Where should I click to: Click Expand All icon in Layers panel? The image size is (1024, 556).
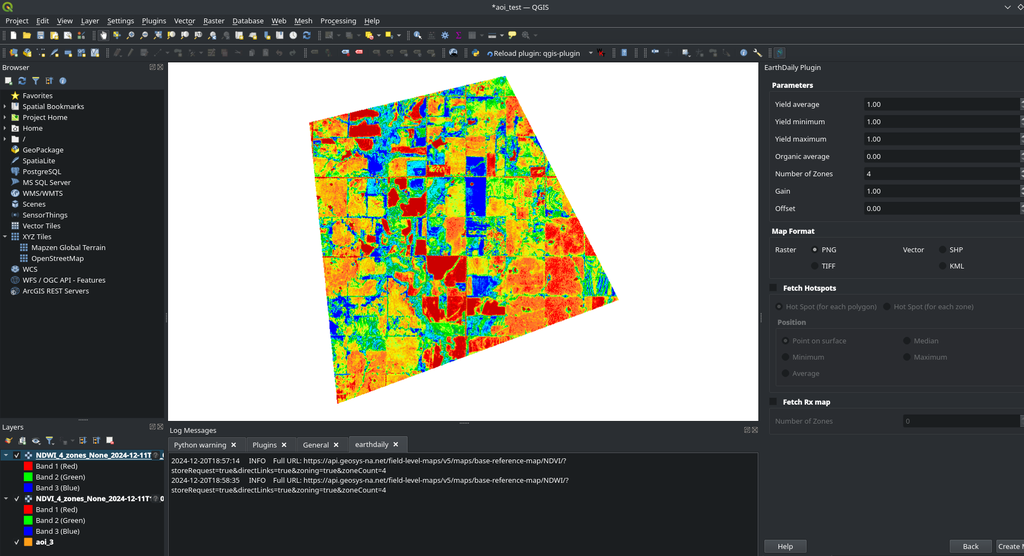pos(82,441)
